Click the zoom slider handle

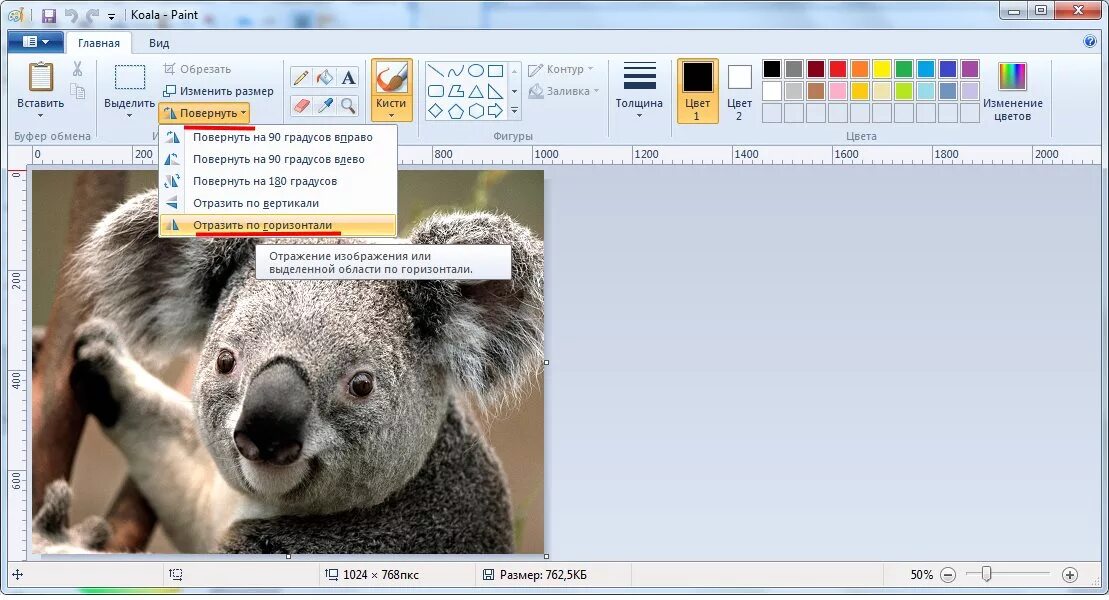(986, 575)
